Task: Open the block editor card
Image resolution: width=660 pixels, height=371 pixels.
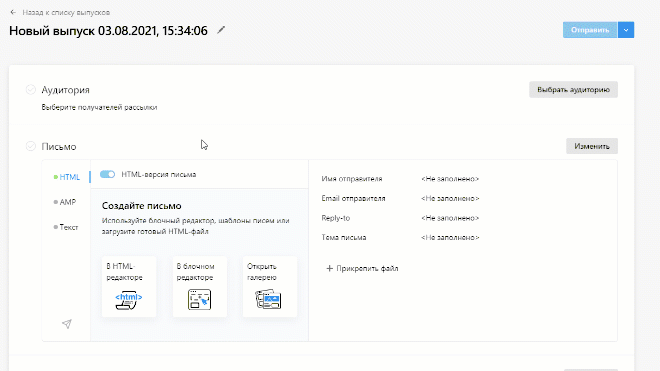Action: [x=200, y=287]
